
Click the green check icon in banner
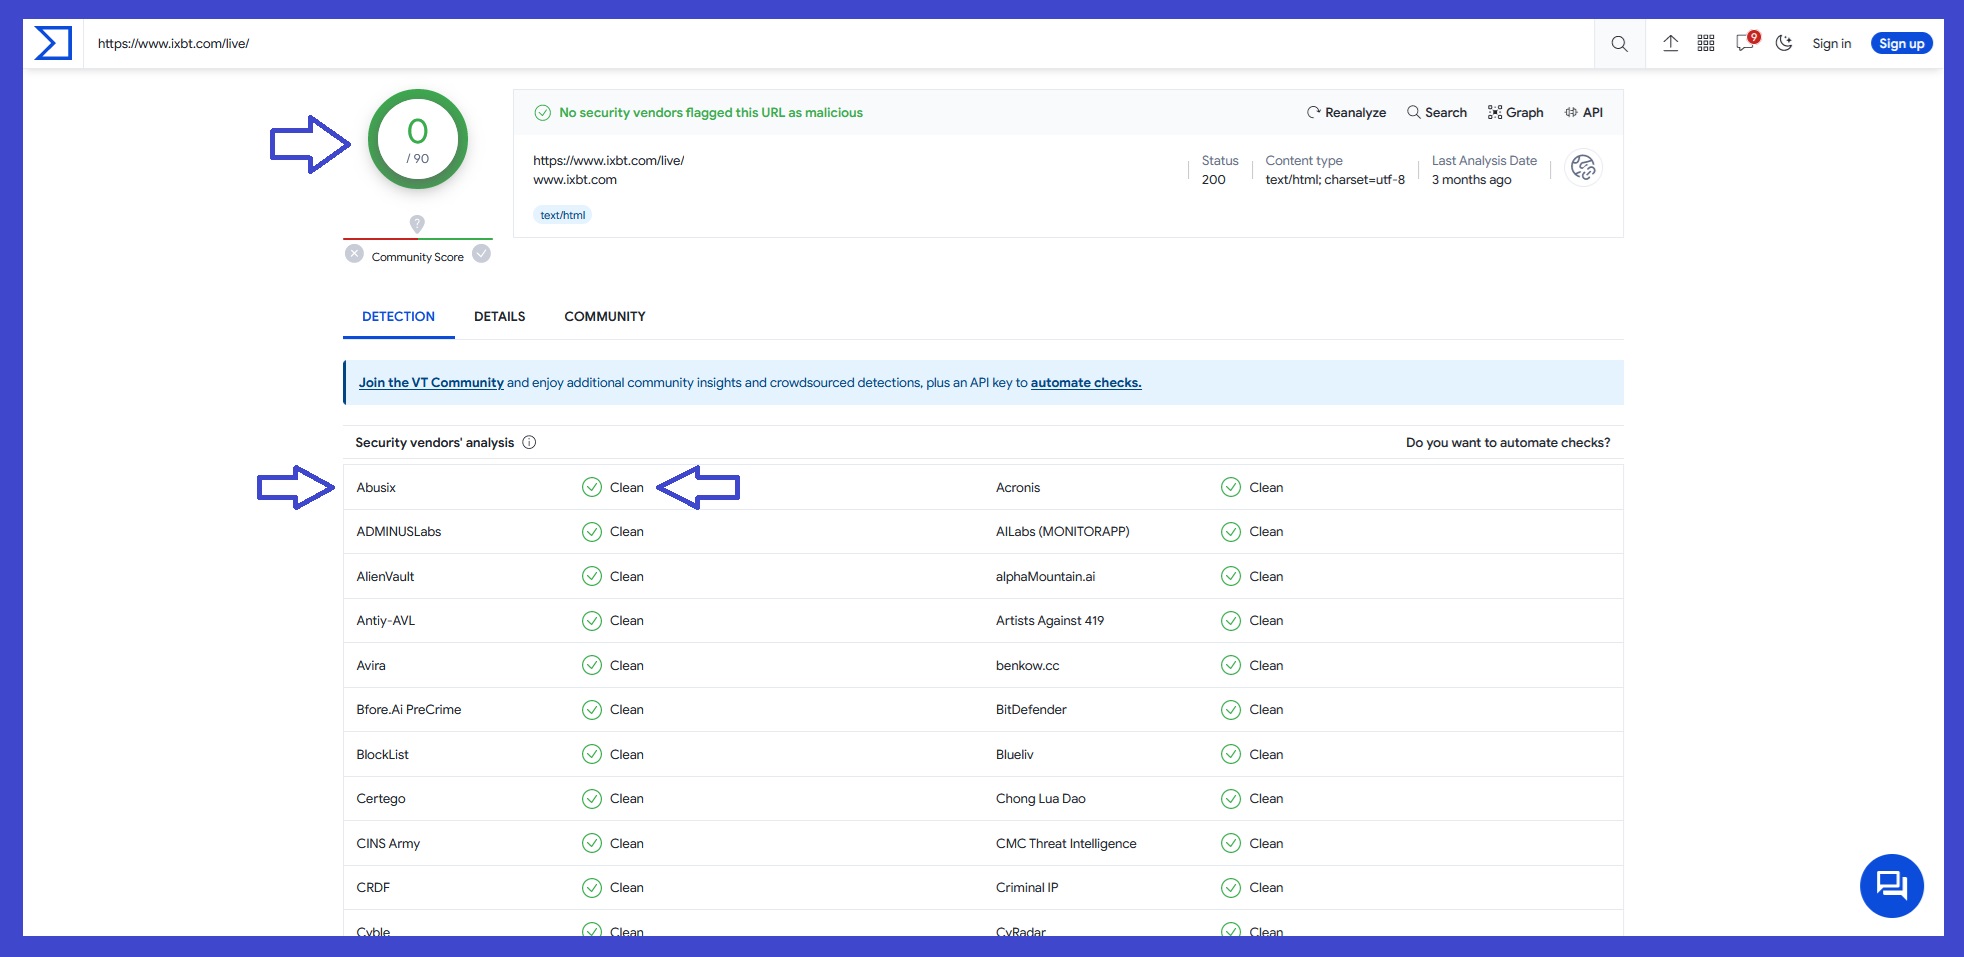pyautogui.click(x=542, y=113)
